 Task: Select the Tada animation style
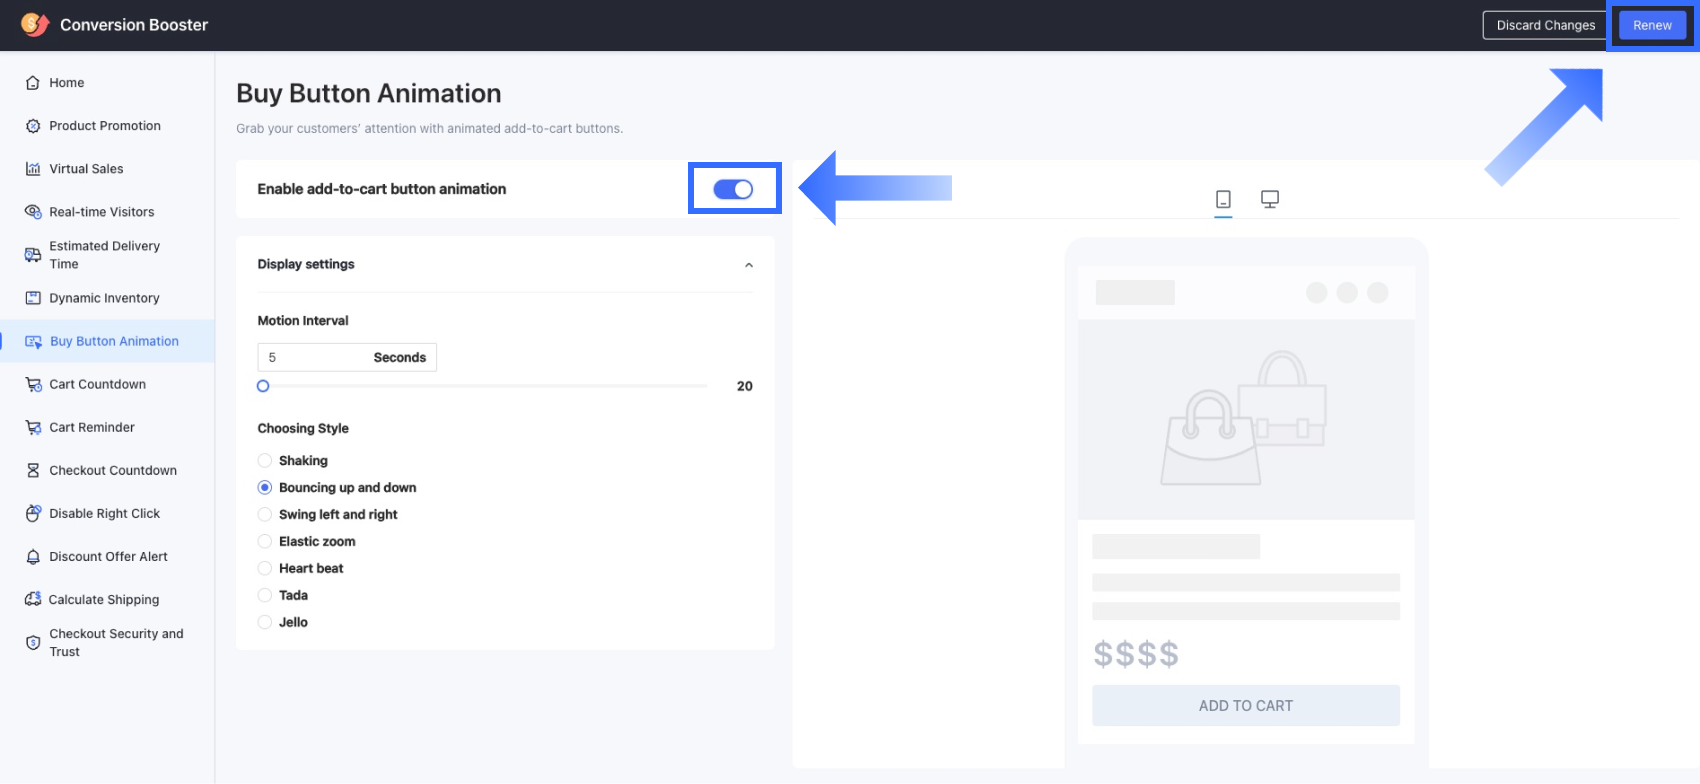coord(265,595)
